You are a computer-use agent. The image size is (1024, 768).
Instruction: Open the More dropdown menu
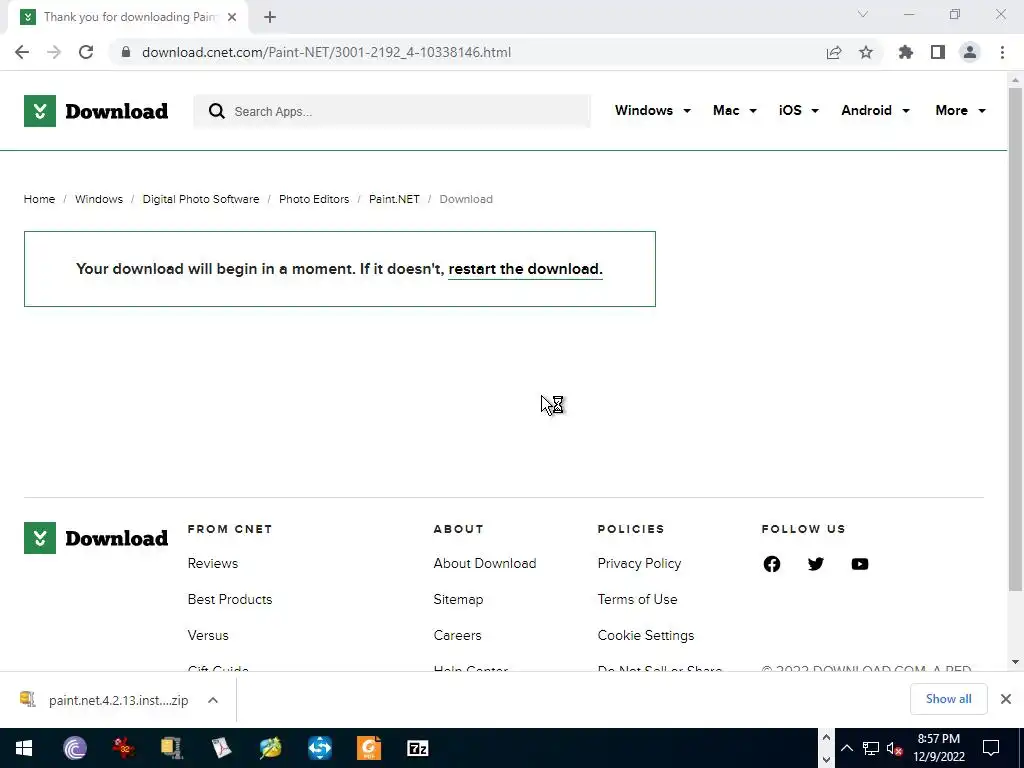point(961,110)
